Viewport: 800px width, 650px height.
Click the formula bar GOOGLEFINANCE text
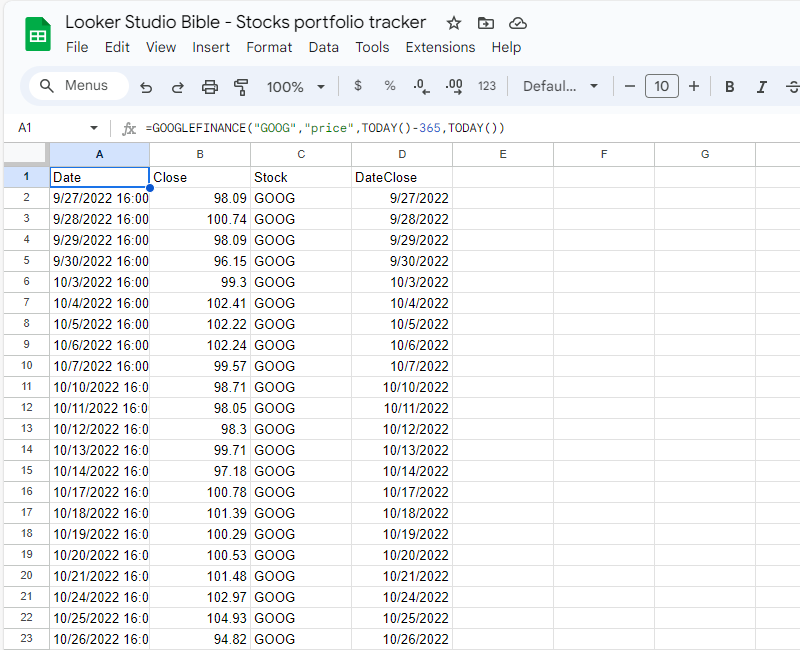(325, 128)
